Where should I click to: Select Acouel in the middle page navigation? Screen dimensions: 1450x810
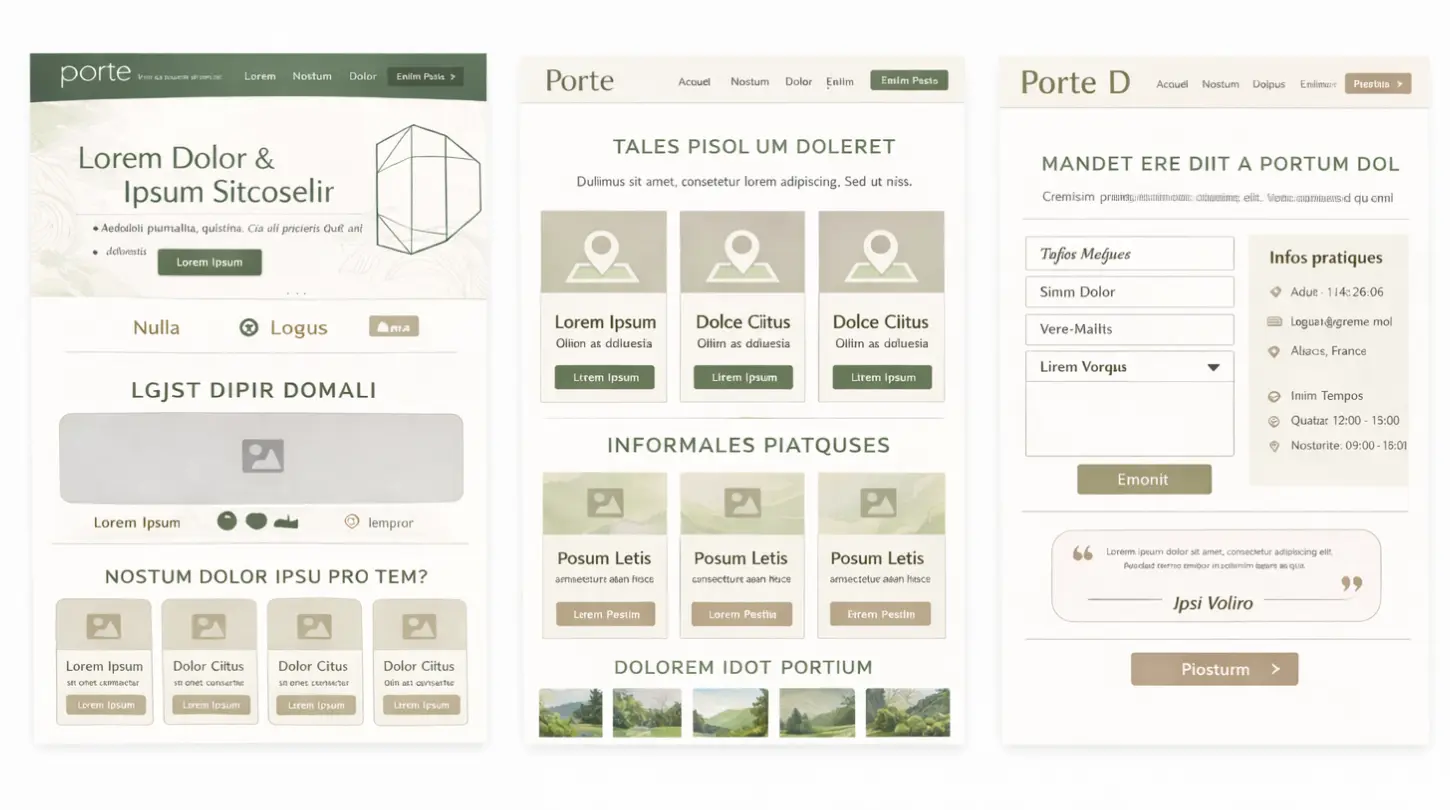click(694, 82)
